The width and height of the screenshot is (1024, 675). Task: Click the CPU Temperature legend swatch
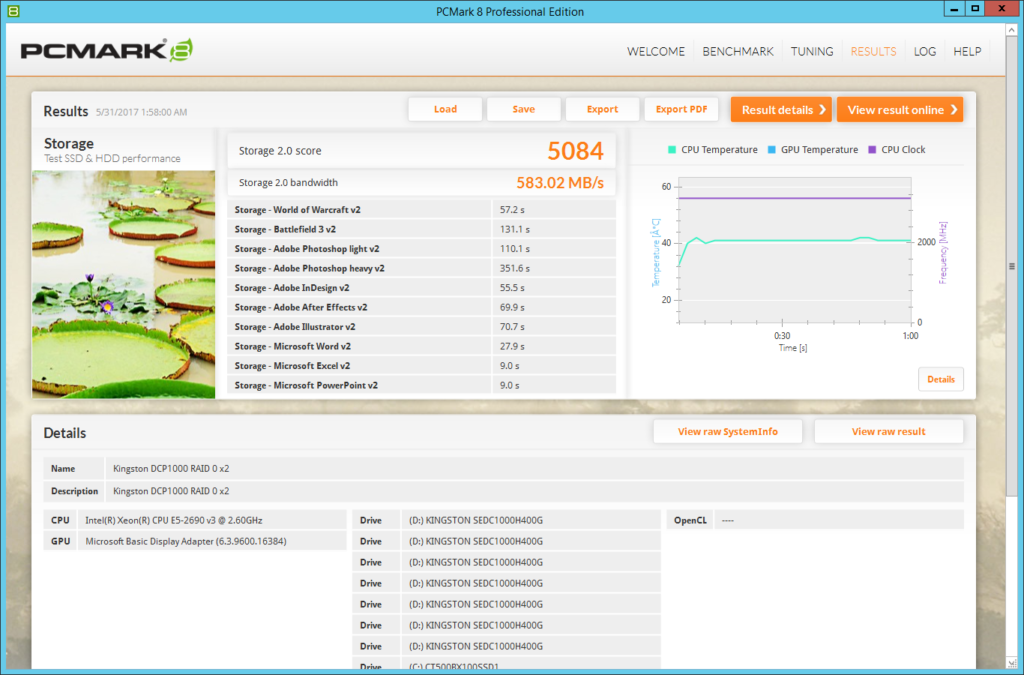pyautogui.click(x=672, y=150)
